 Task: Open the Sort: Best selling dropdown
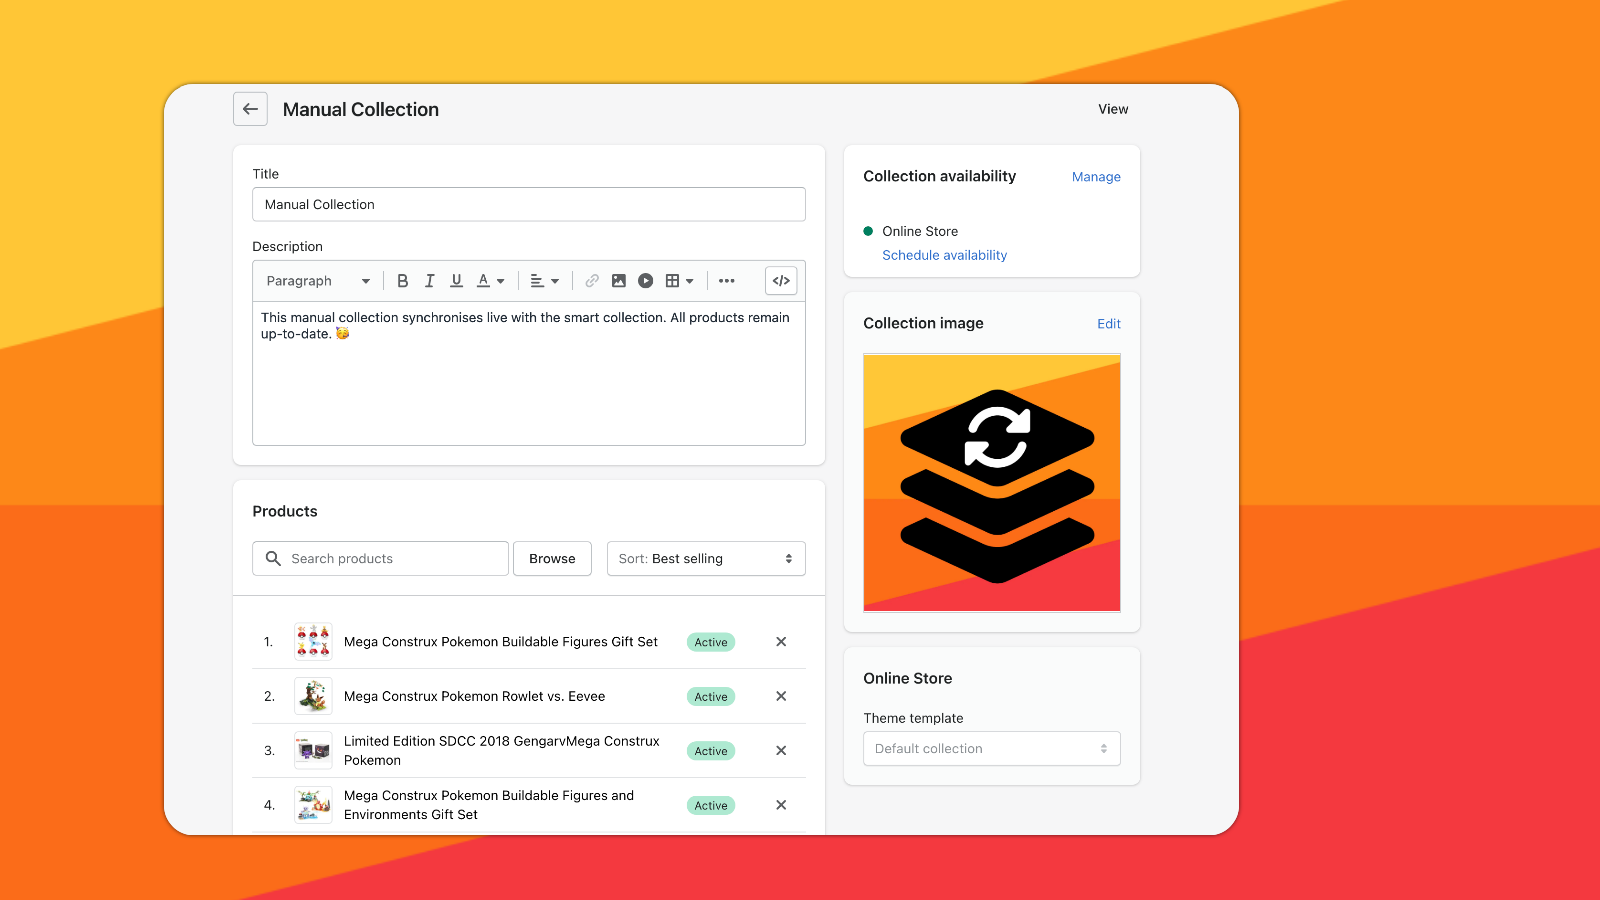[706, 559]
